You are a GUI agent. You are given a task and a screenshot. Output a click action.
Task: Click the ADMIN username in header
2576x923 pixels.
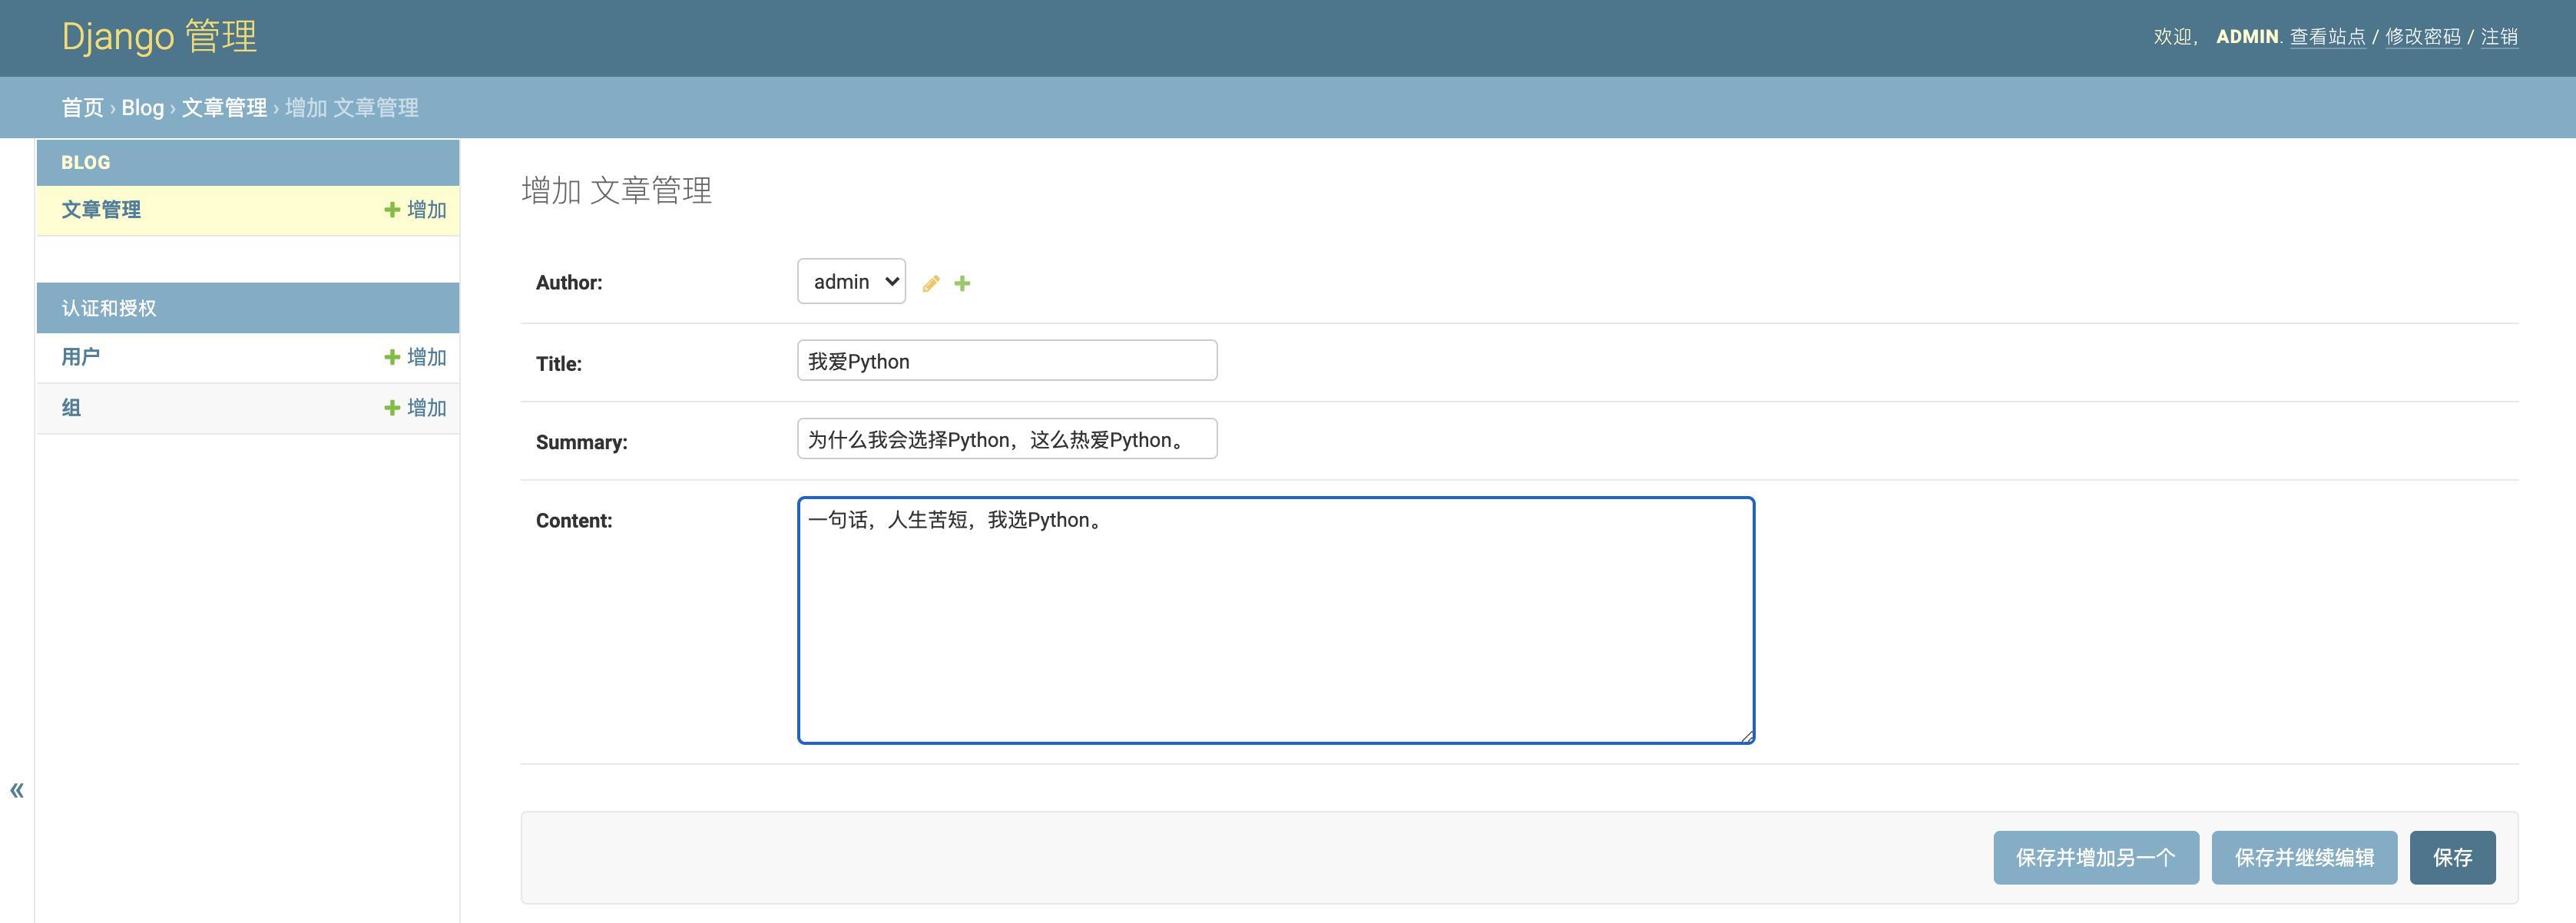click(2247, 37)
